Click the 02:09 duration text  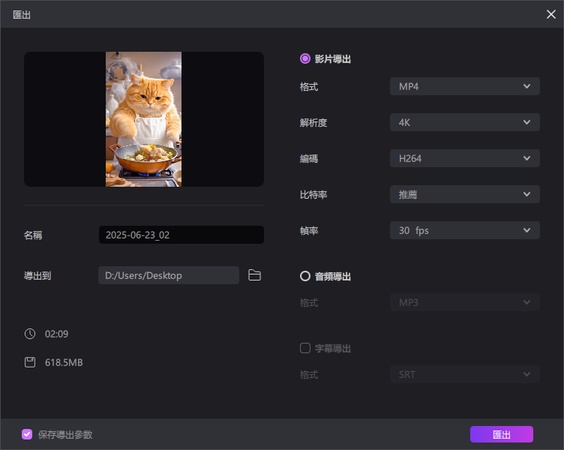click(x=56, y=334)
